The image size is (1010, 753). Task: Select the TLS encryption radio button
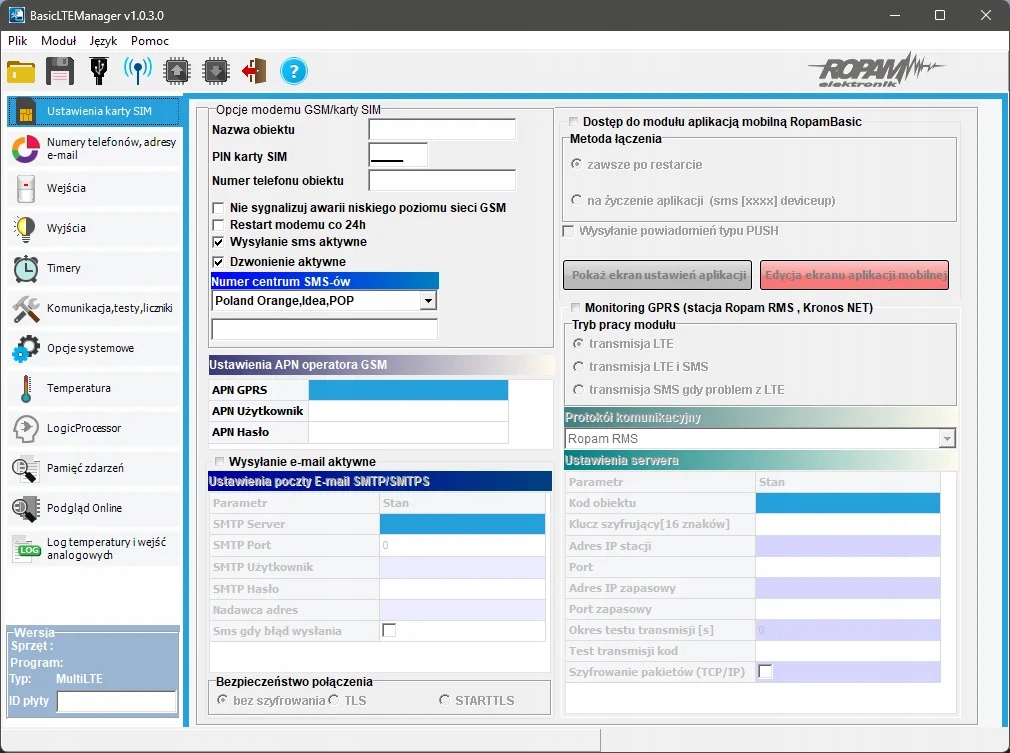(334, 701)
